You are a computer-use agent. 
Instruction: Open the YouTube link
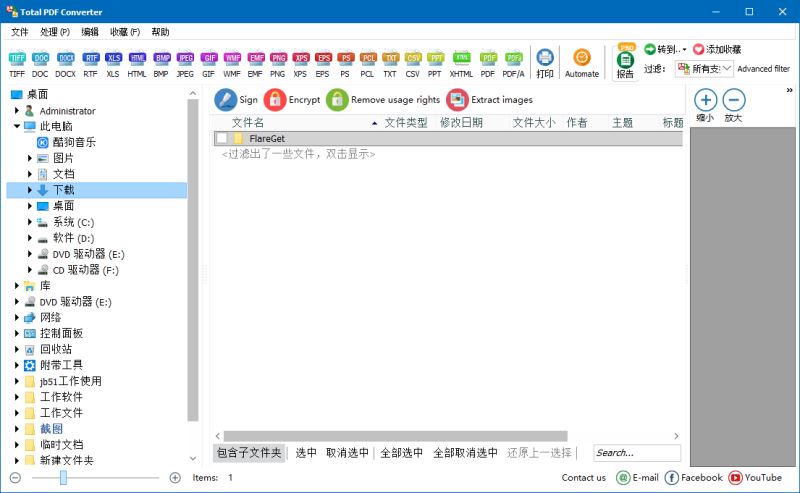click(x=755, y=478)
